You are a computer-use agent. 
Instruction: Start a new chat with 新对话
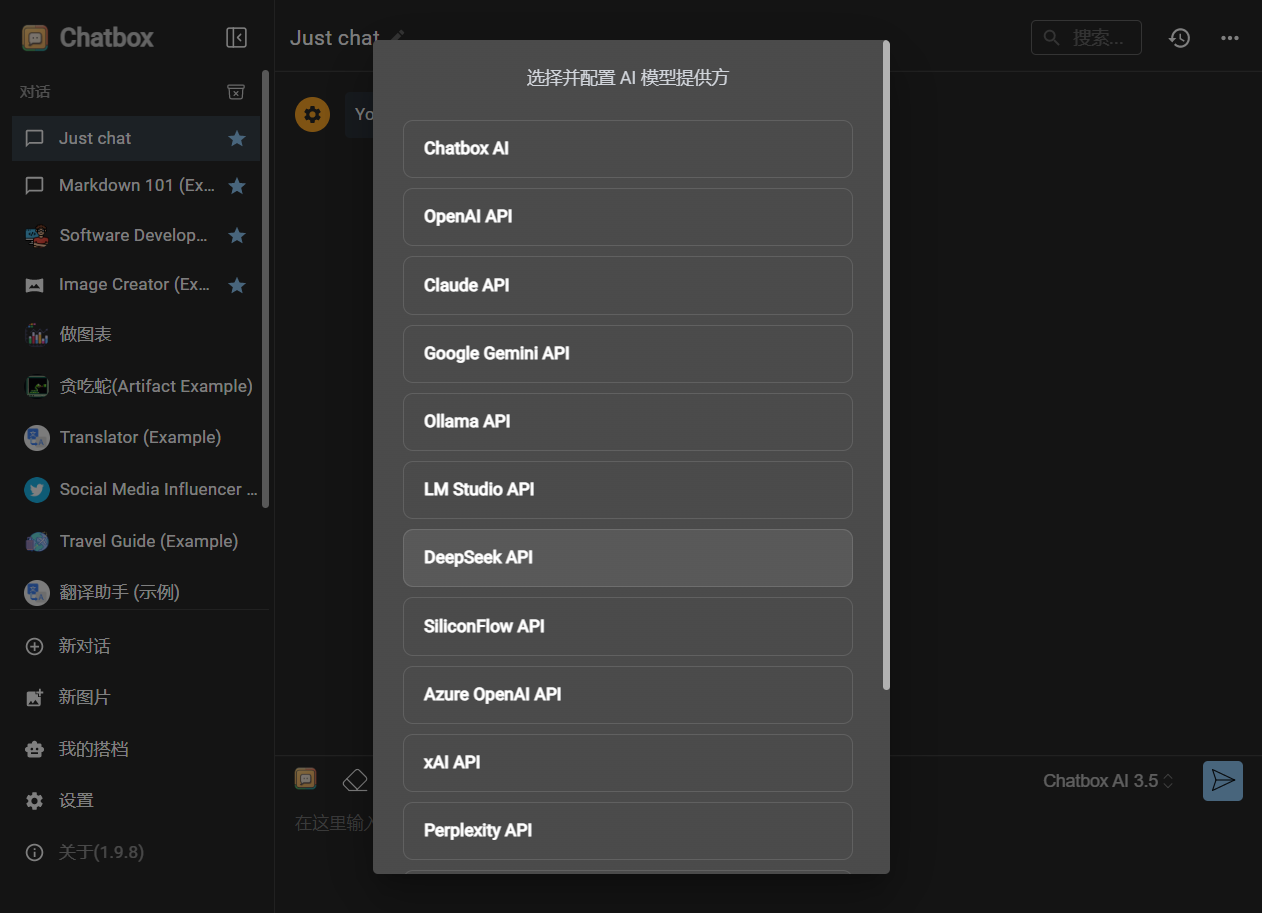(136, 646)
